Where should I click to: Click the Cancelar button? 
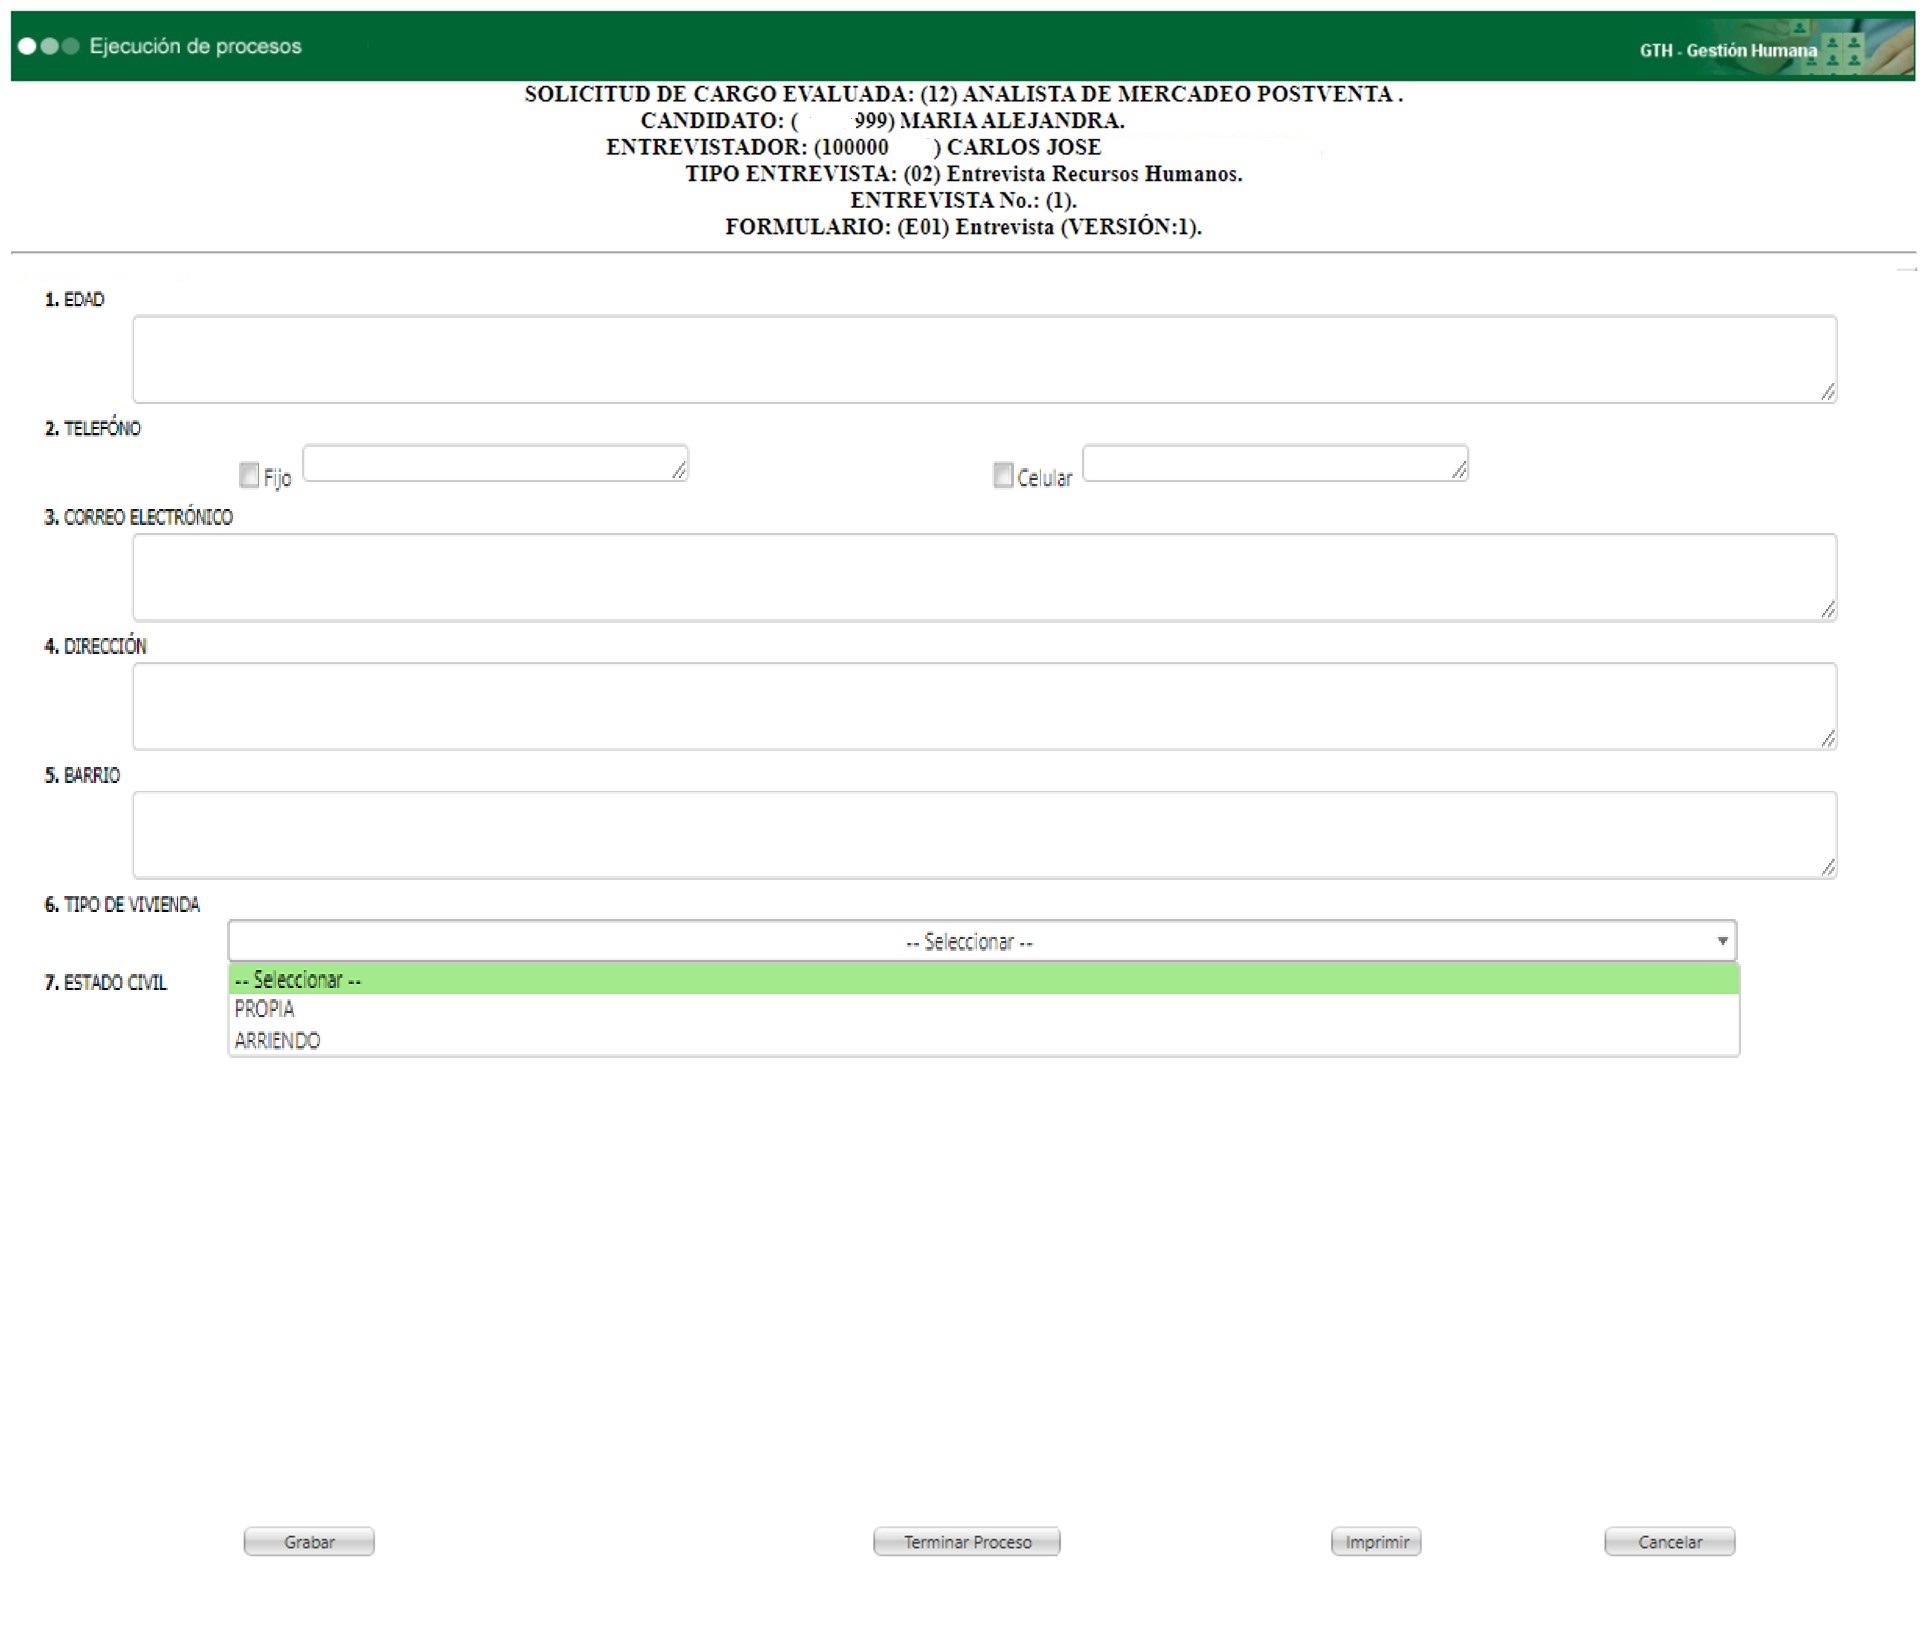[x=1668, y=1541]
